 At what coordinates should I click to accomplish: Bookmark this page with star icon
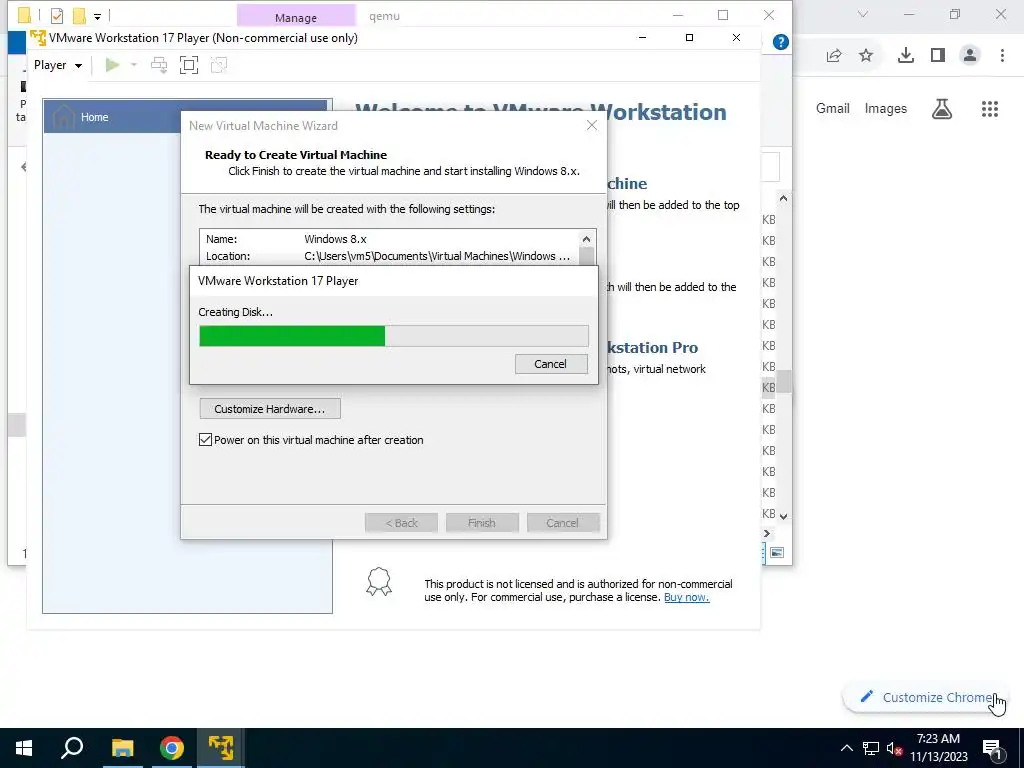point(866,56)
